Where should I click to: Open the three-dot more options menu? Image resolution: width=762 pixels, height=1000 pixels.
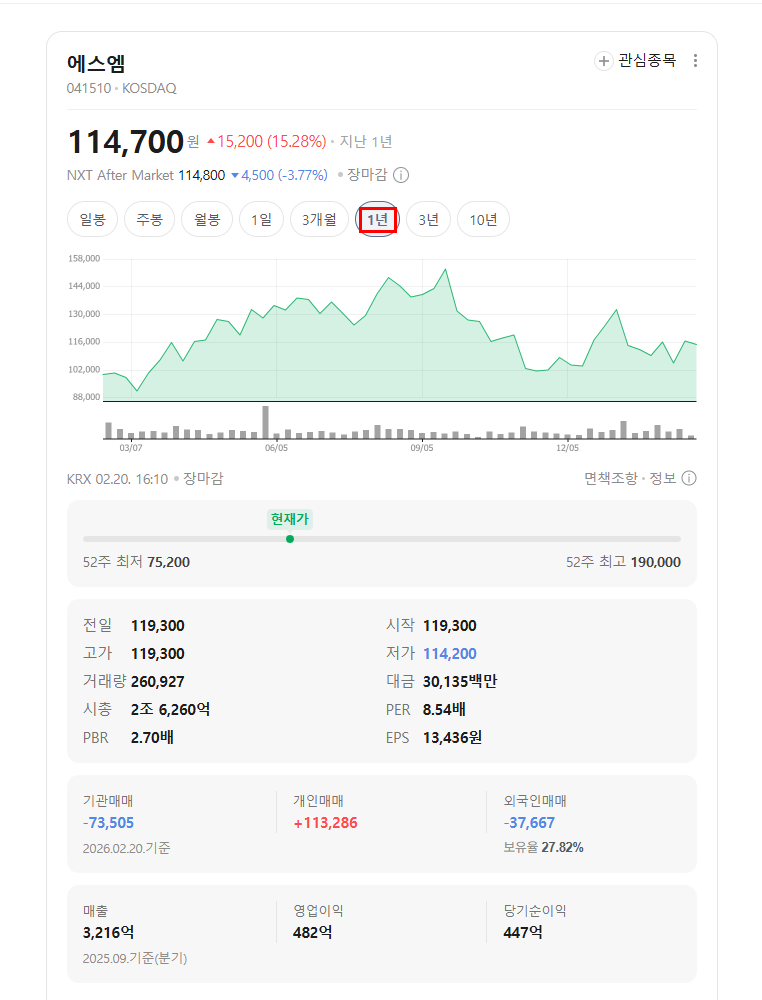tap(695, 61)
